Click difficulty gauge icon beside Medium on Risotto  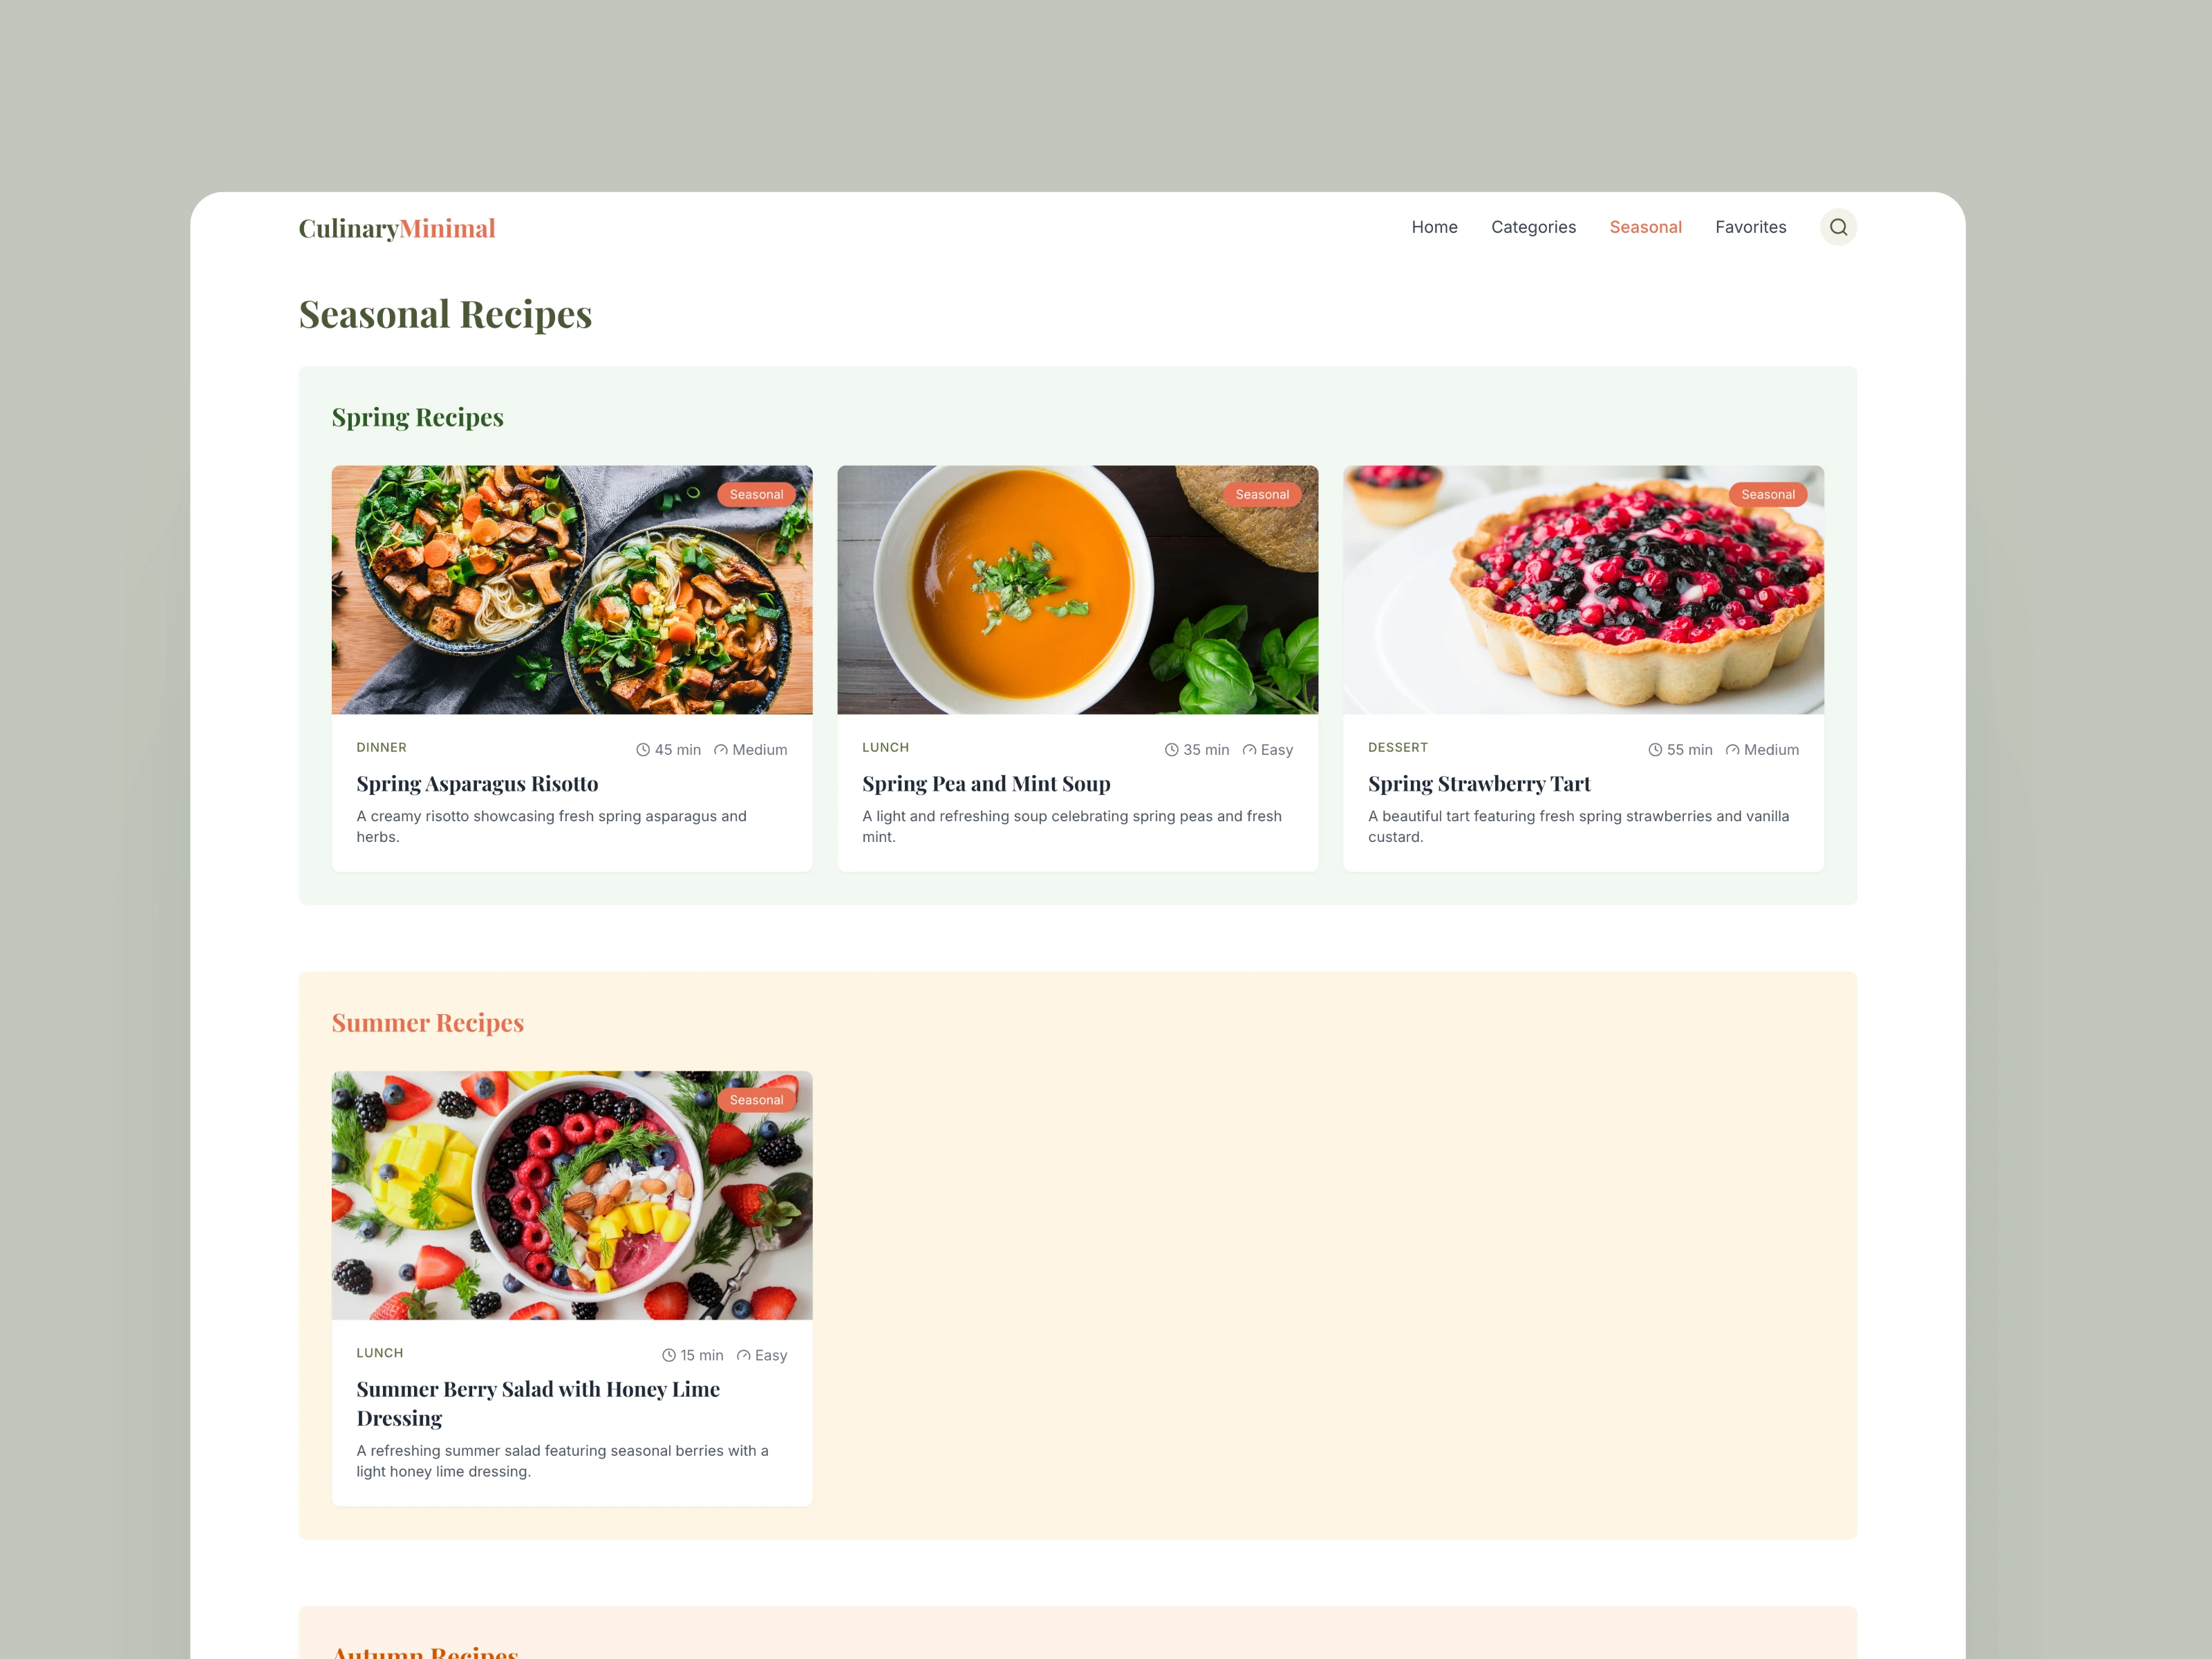click(721, 750)
